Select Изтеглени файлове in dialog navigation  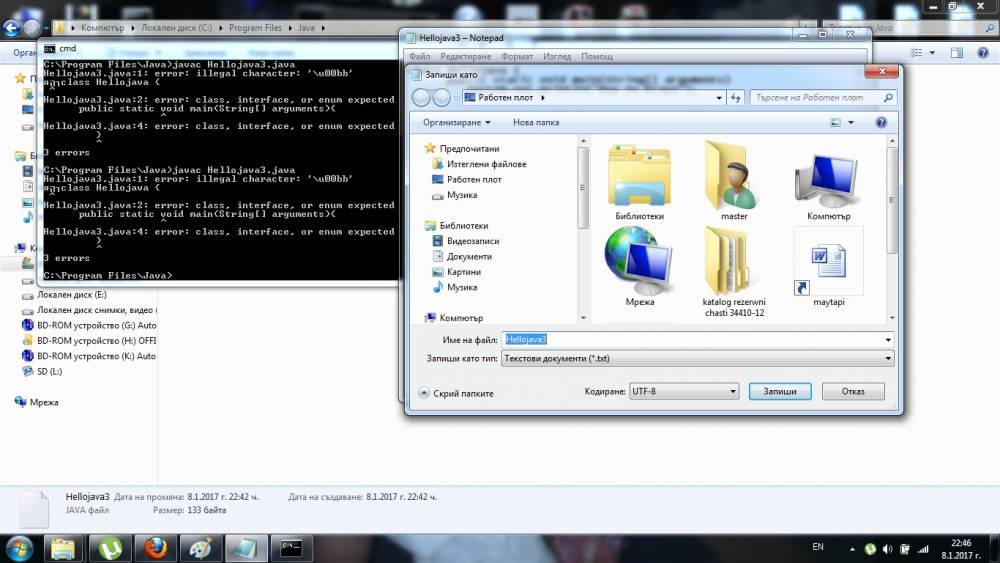point(486,164)
